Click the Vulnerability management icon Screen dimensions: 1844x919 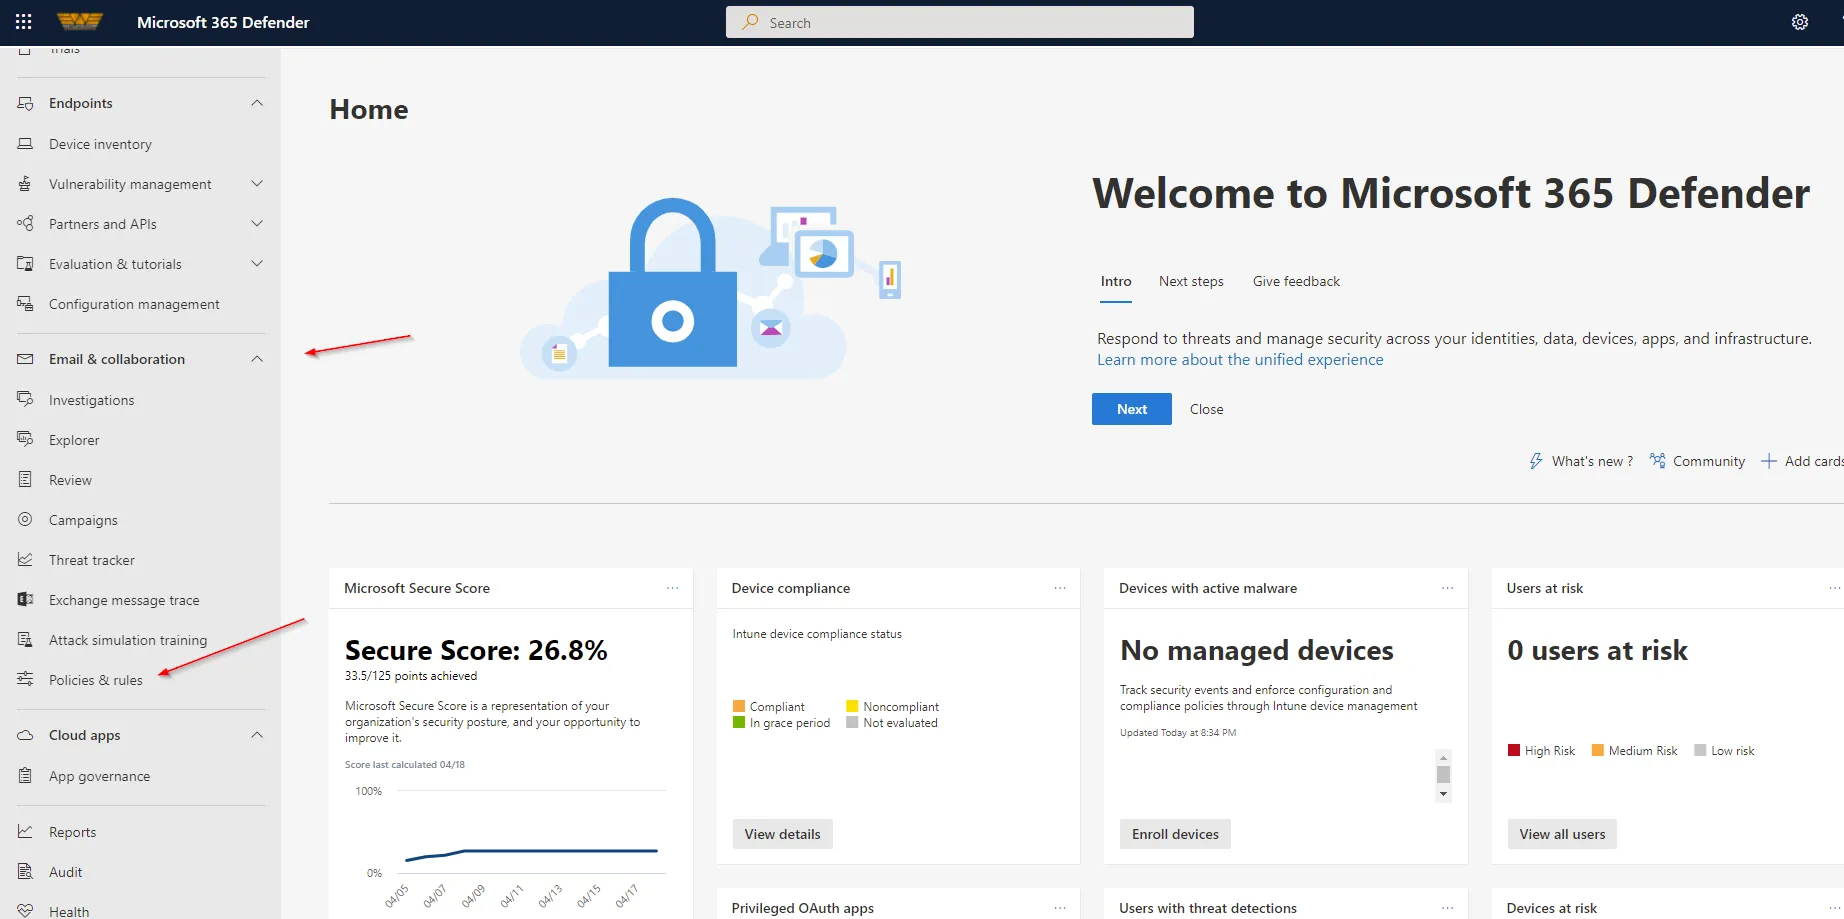coord(25,184)
